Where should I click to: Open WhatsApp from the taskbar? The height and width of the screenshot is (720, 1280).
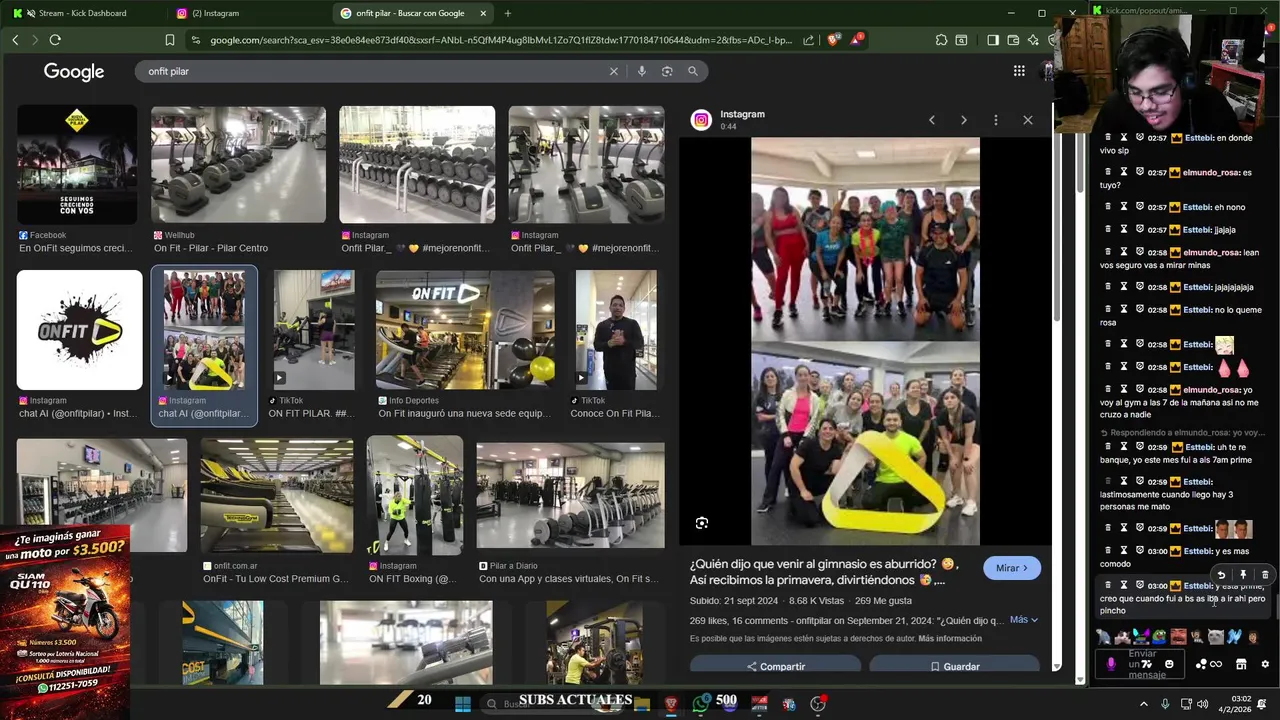[x=700, y=704]
